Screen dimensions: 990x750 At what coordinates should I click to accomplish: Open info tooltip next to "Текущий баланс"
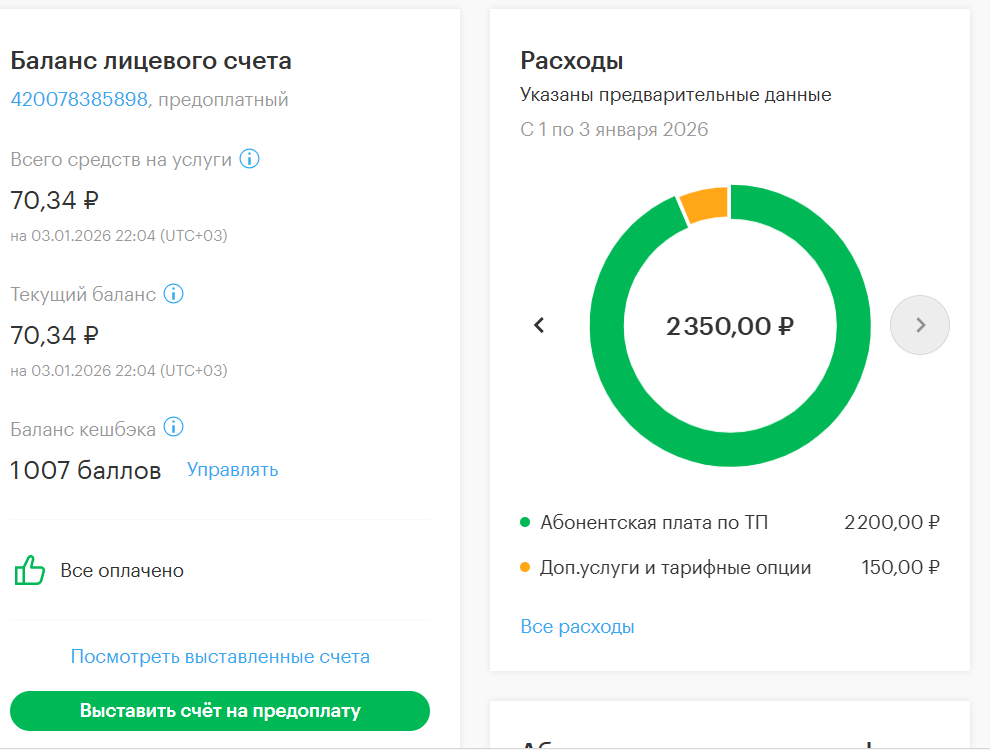pyautogui.click(x=174, y=294)
